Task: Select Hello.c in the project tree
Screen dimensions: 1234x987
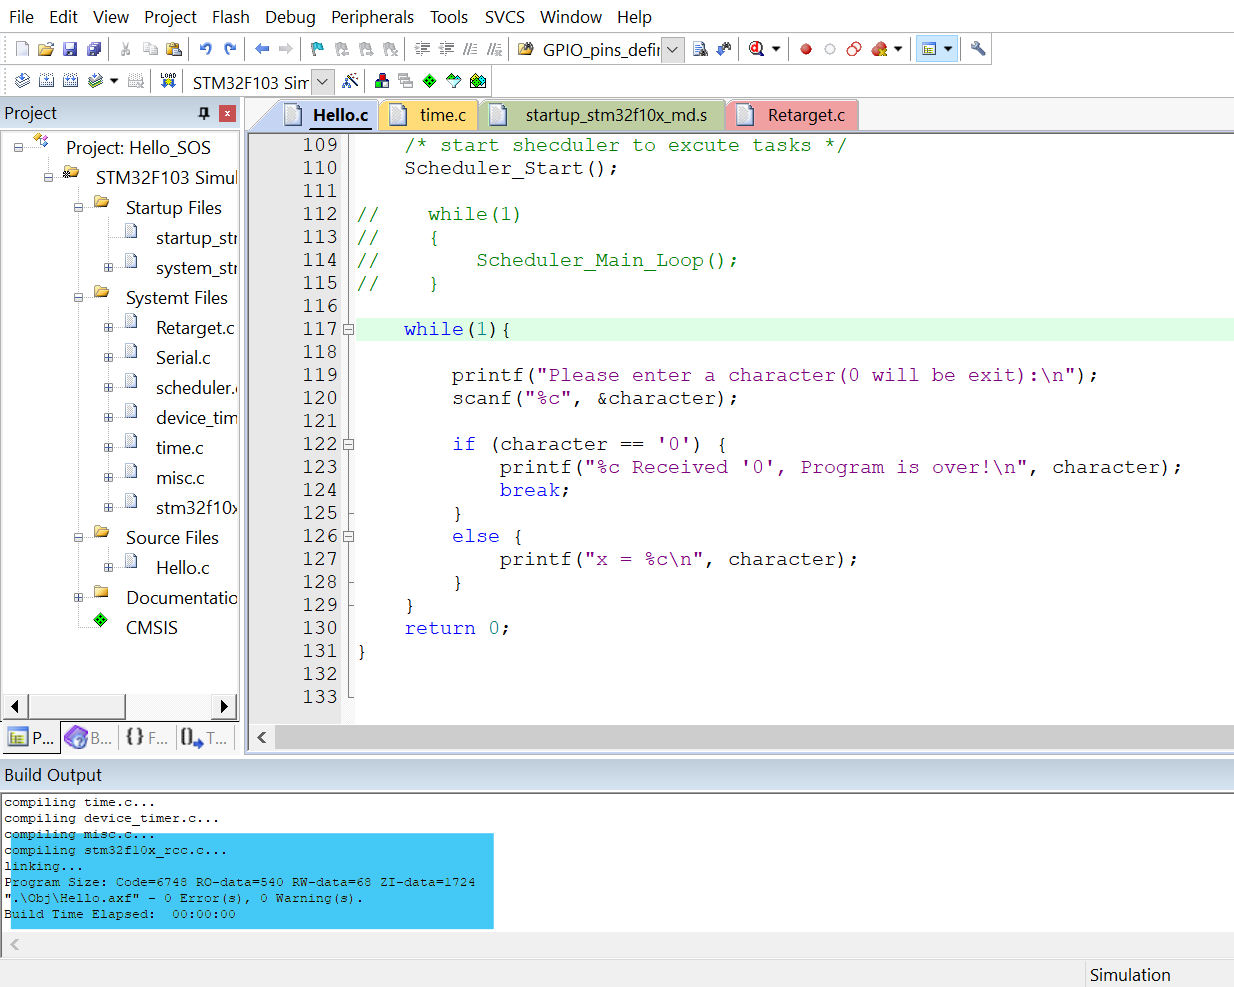Action: (x=182, y=567)
